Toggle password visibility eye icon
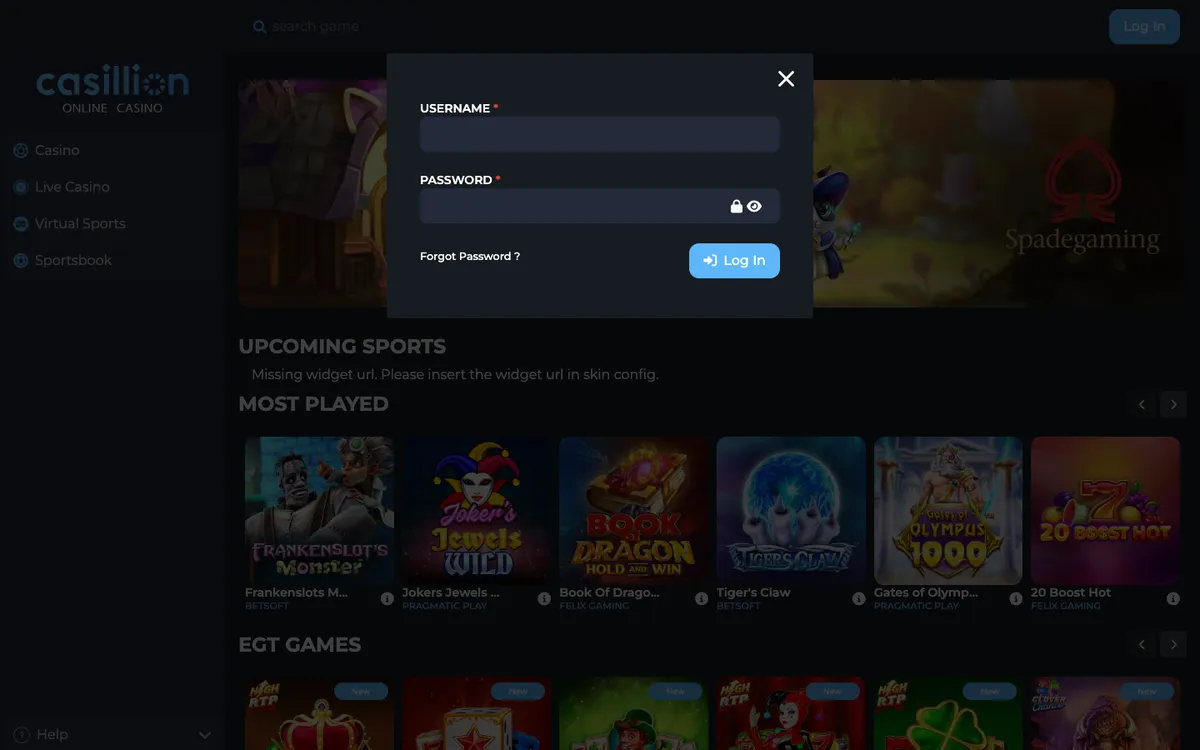Viewport: 1200px width, 750px height. point(754,206)
